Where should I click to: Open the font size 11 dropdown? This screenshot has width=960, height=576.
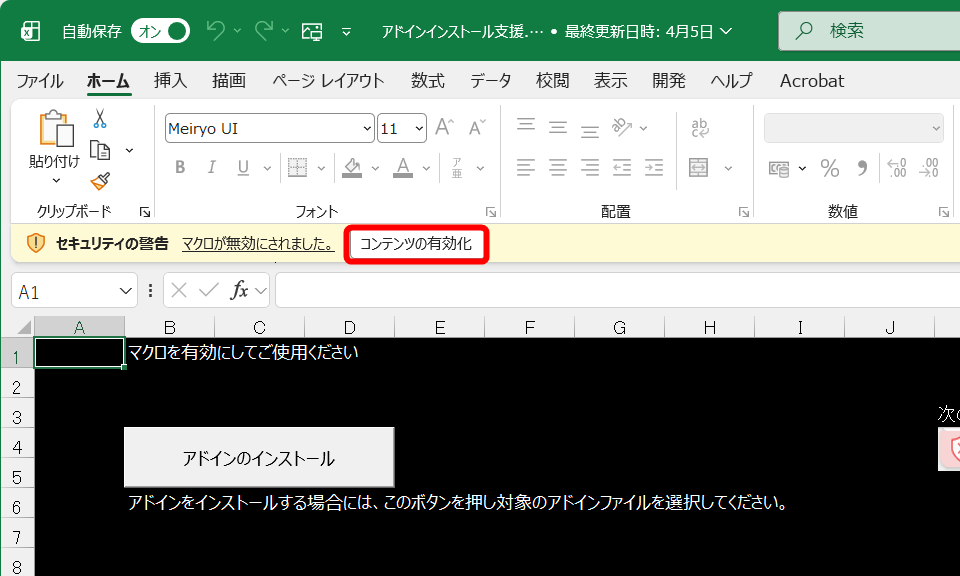[419, 129]
